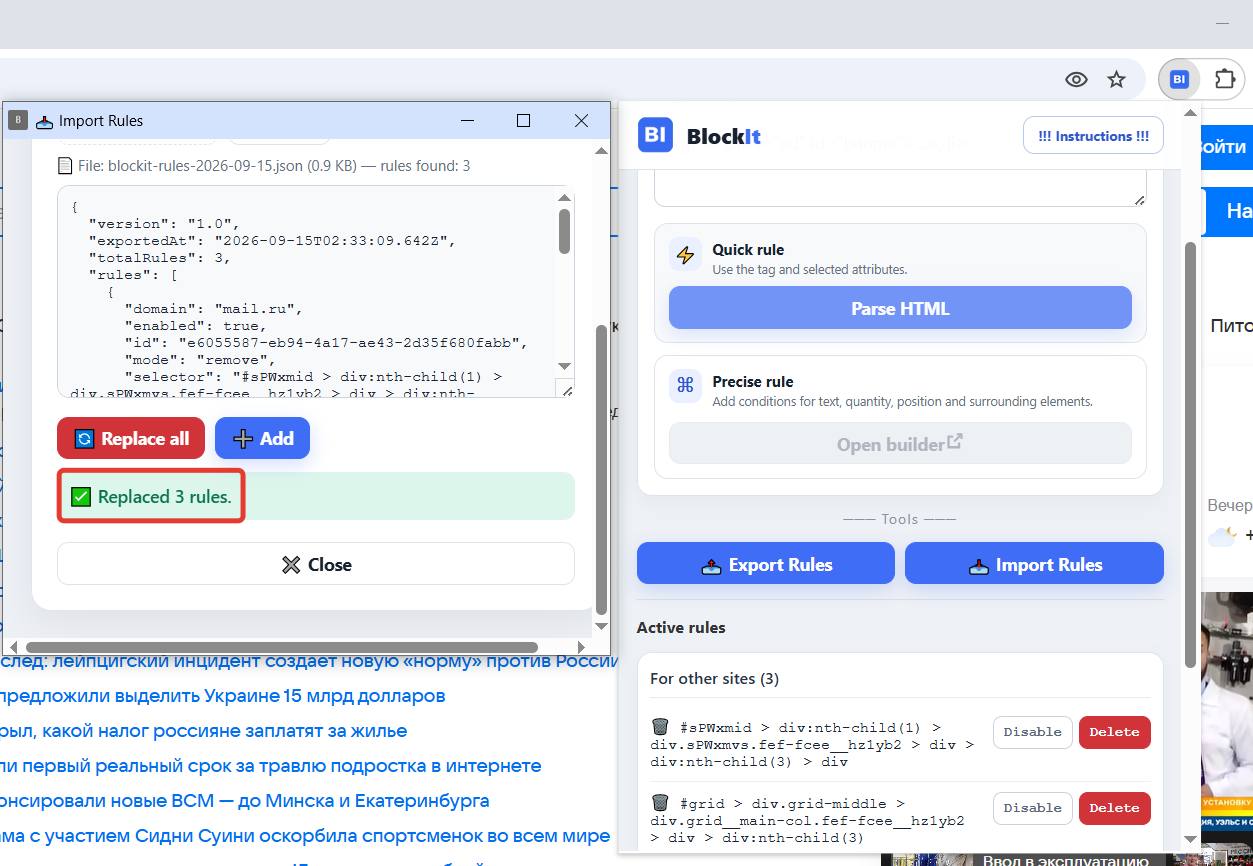
Task: Click the BI logo in the BlockIt popup header
Action: coord(657,136)
